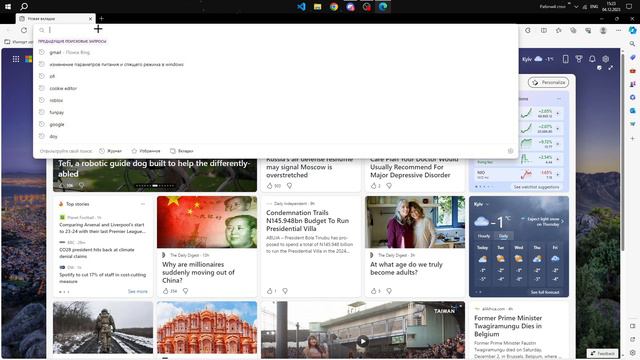
Task: Select the gmail search suggestion
Action: point(276,52)
